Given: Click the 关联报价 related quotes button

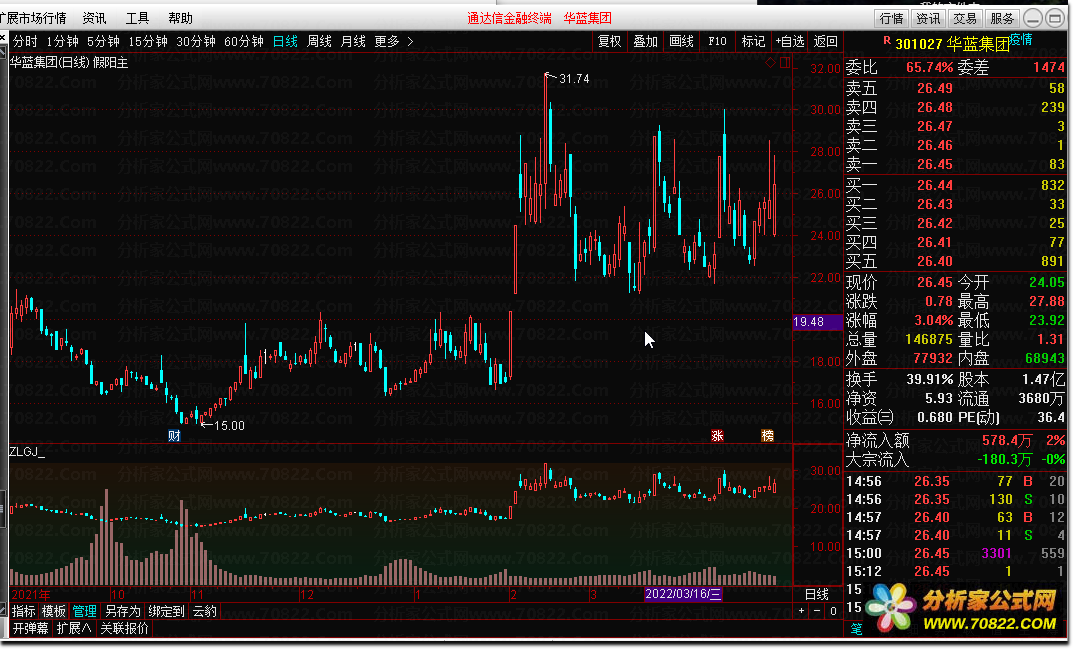Looking at the screenshot, I should click(x=124, y=628).
